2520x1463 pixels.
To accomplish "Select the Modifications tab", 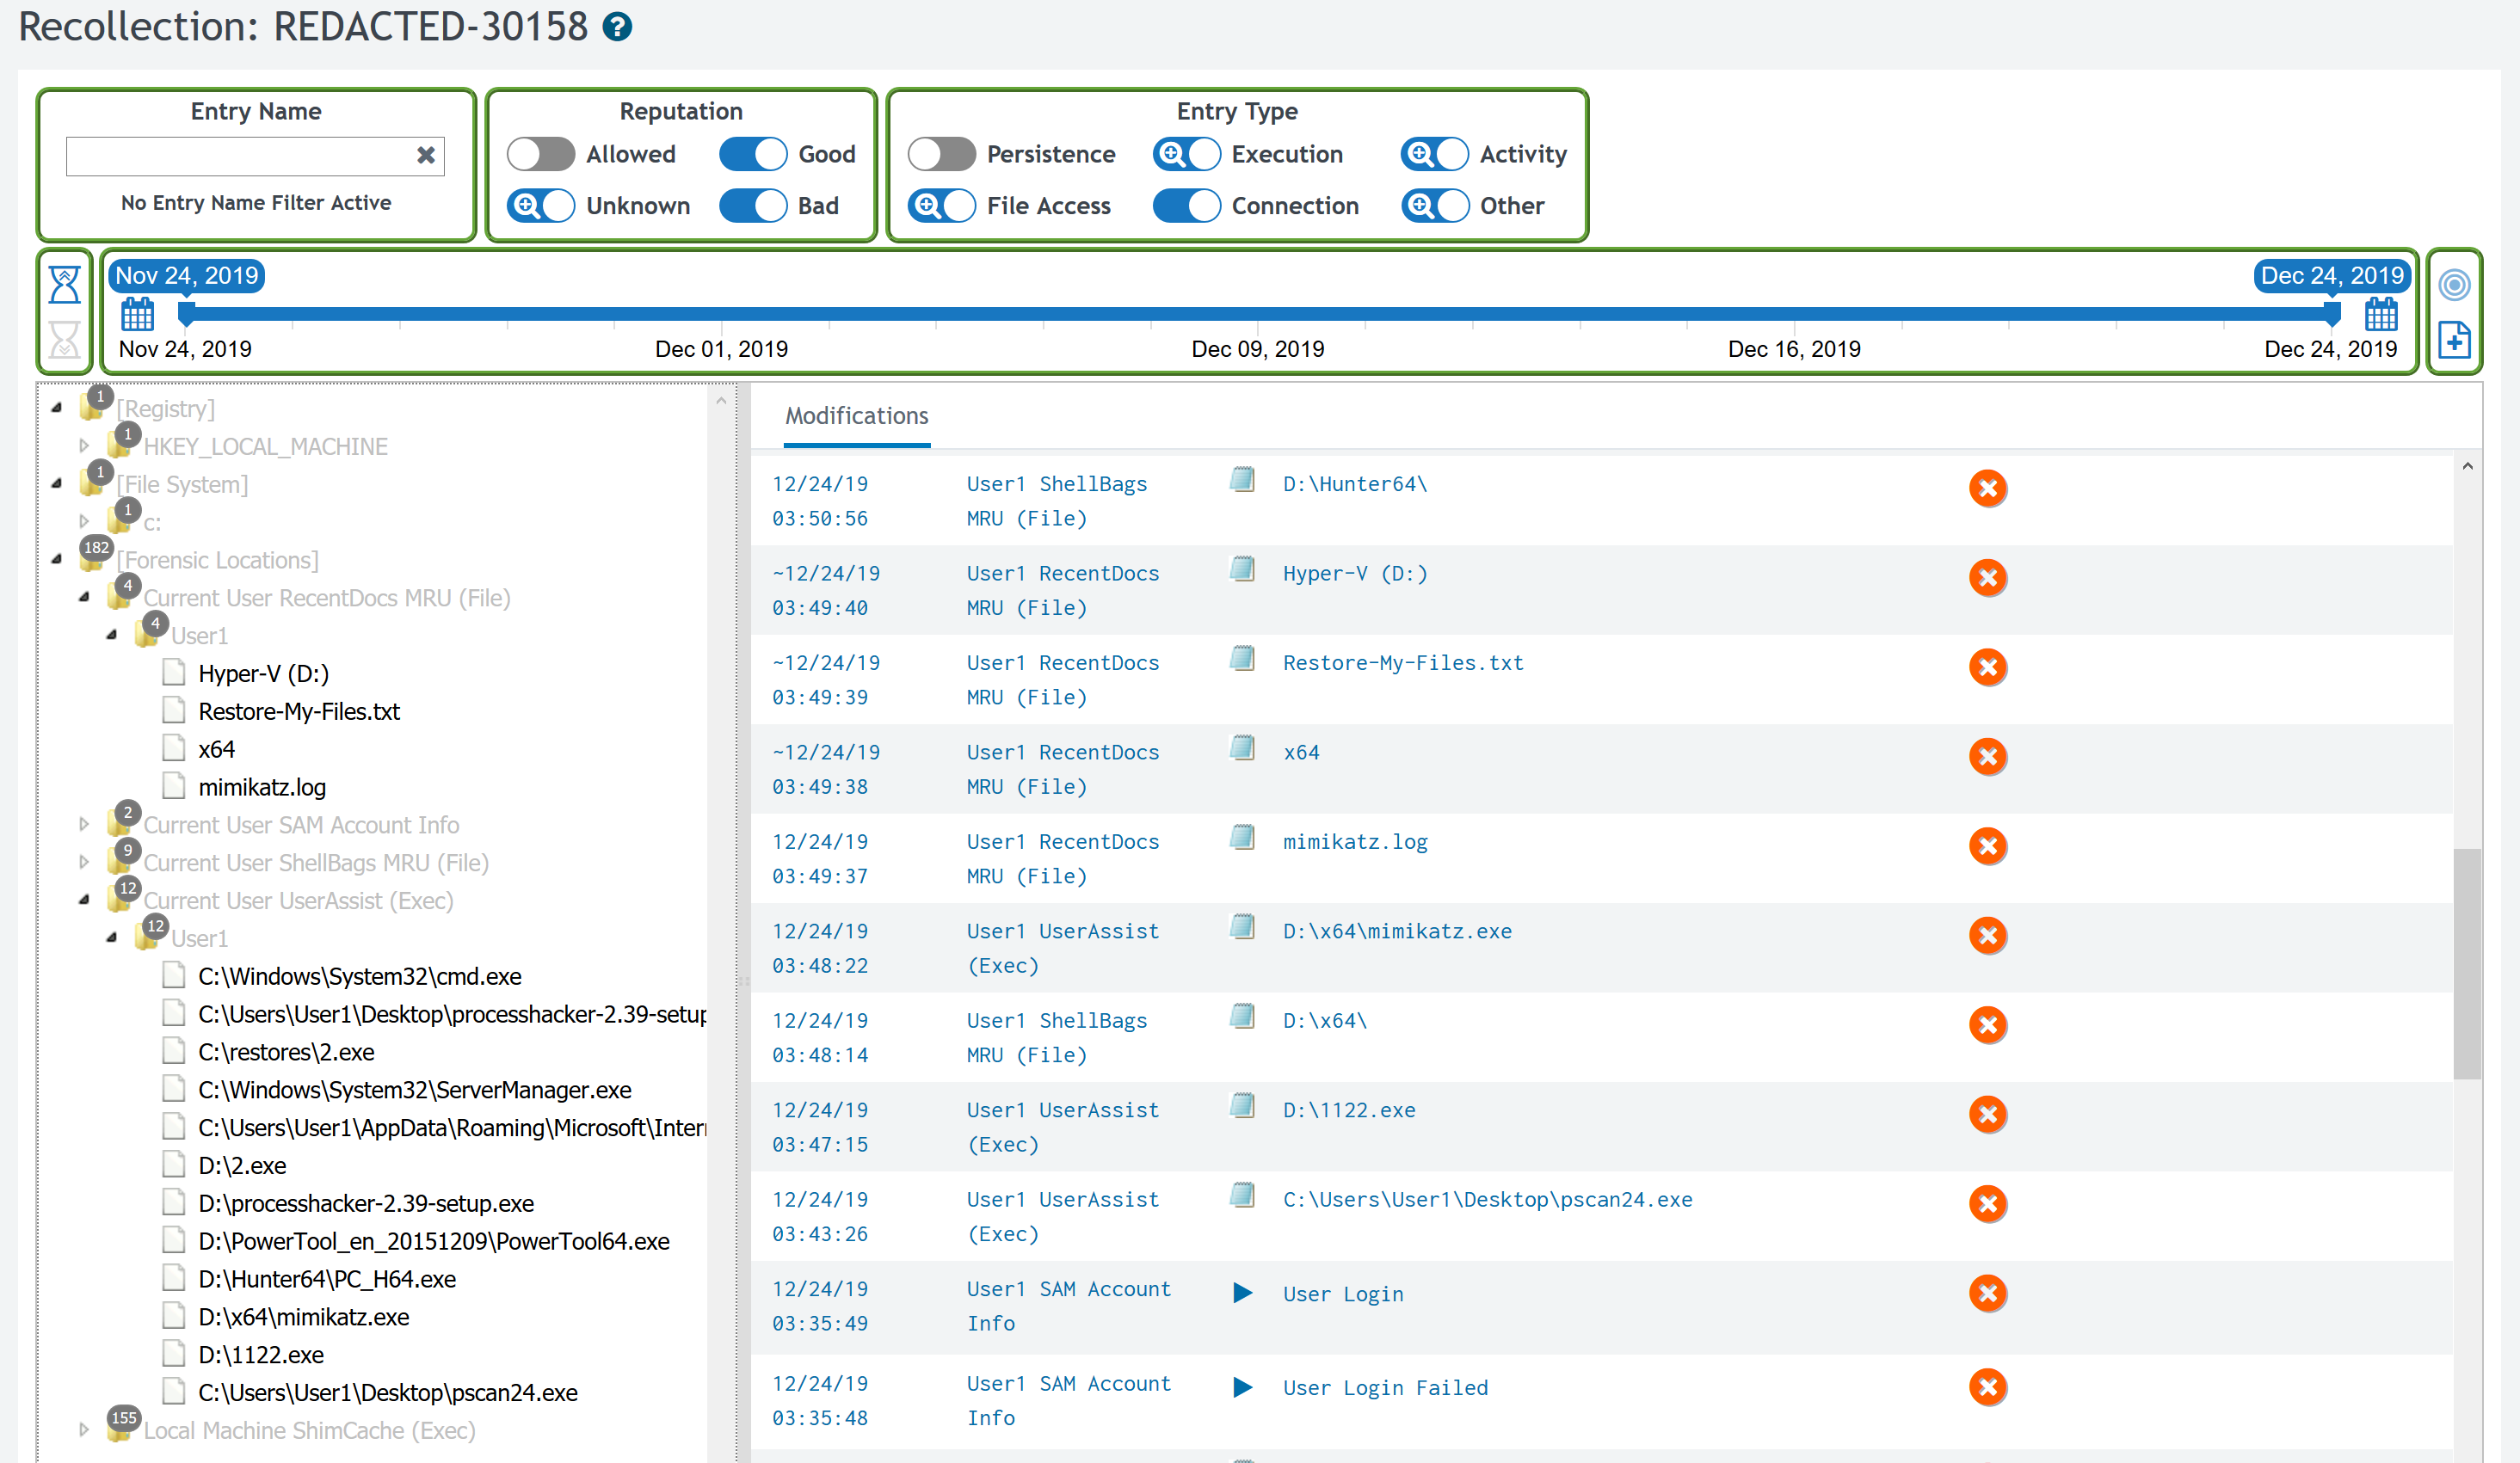I will click(x=857, y=416).
